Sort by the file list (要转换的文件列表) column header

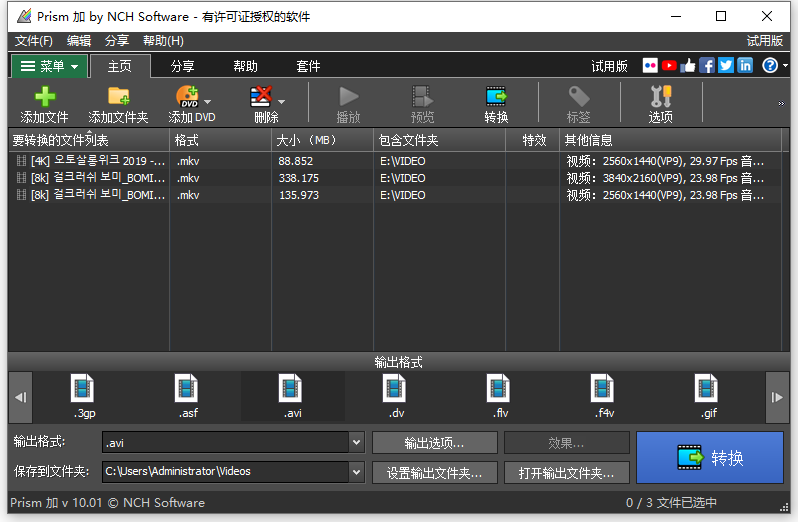(89, 140)
